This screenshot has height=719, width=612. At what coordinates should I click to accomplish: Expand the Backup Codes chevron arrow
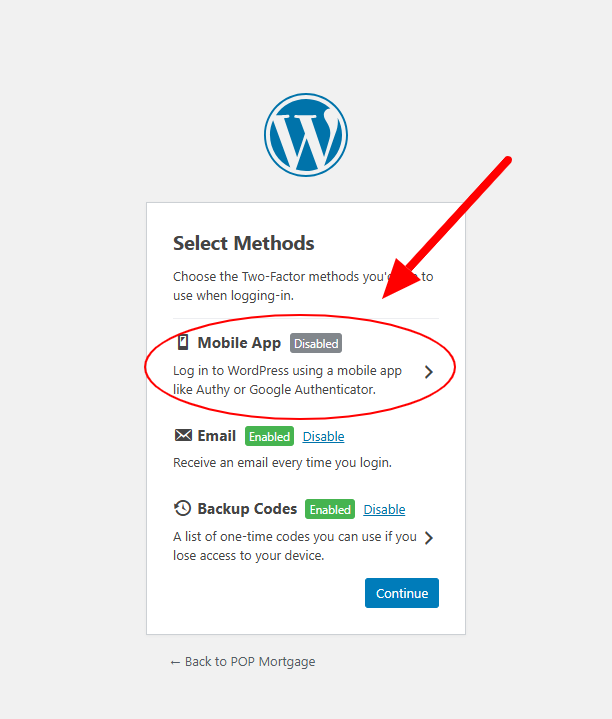pyautogui.click(x=429, y=537)
